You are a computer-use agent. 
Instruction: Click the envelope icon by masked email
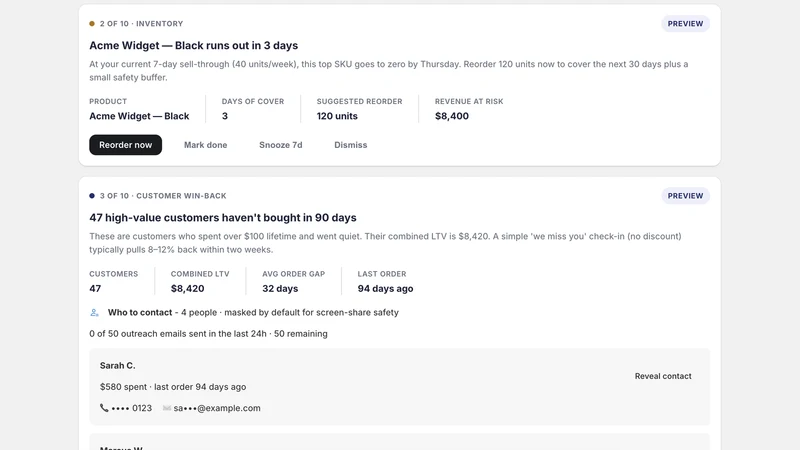click(x=166, y=408)
